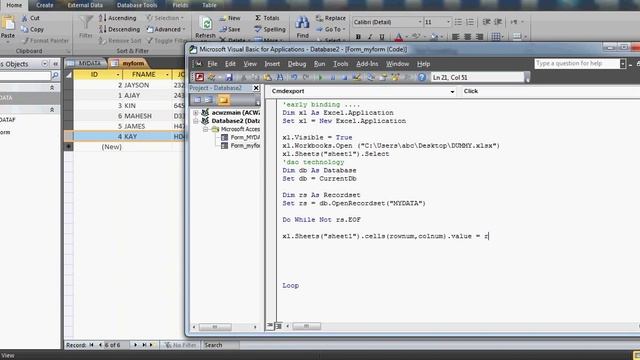Sort Descending in Access ribbon
This screenshot has height=360, width=640.
[119, 29]
